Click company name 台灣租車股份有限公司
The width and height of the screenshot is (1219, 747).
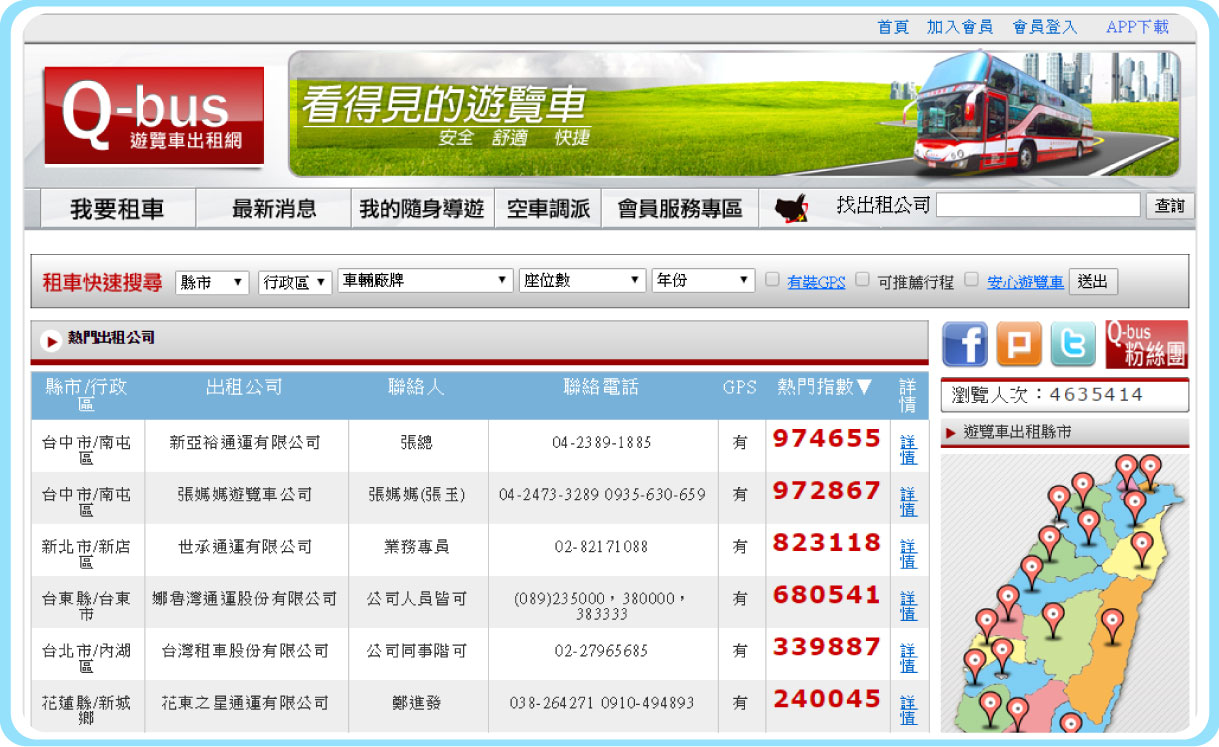(245, 650)
